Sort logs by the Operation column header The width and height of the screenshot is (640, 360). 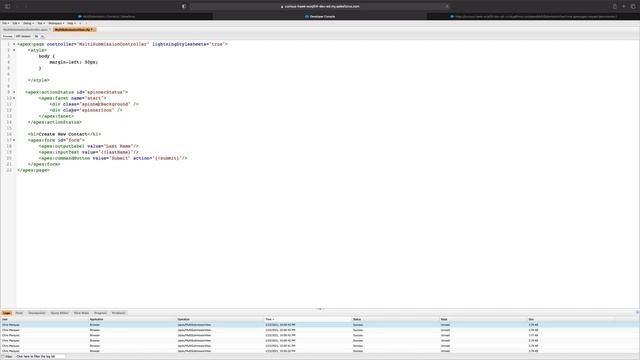220,319
